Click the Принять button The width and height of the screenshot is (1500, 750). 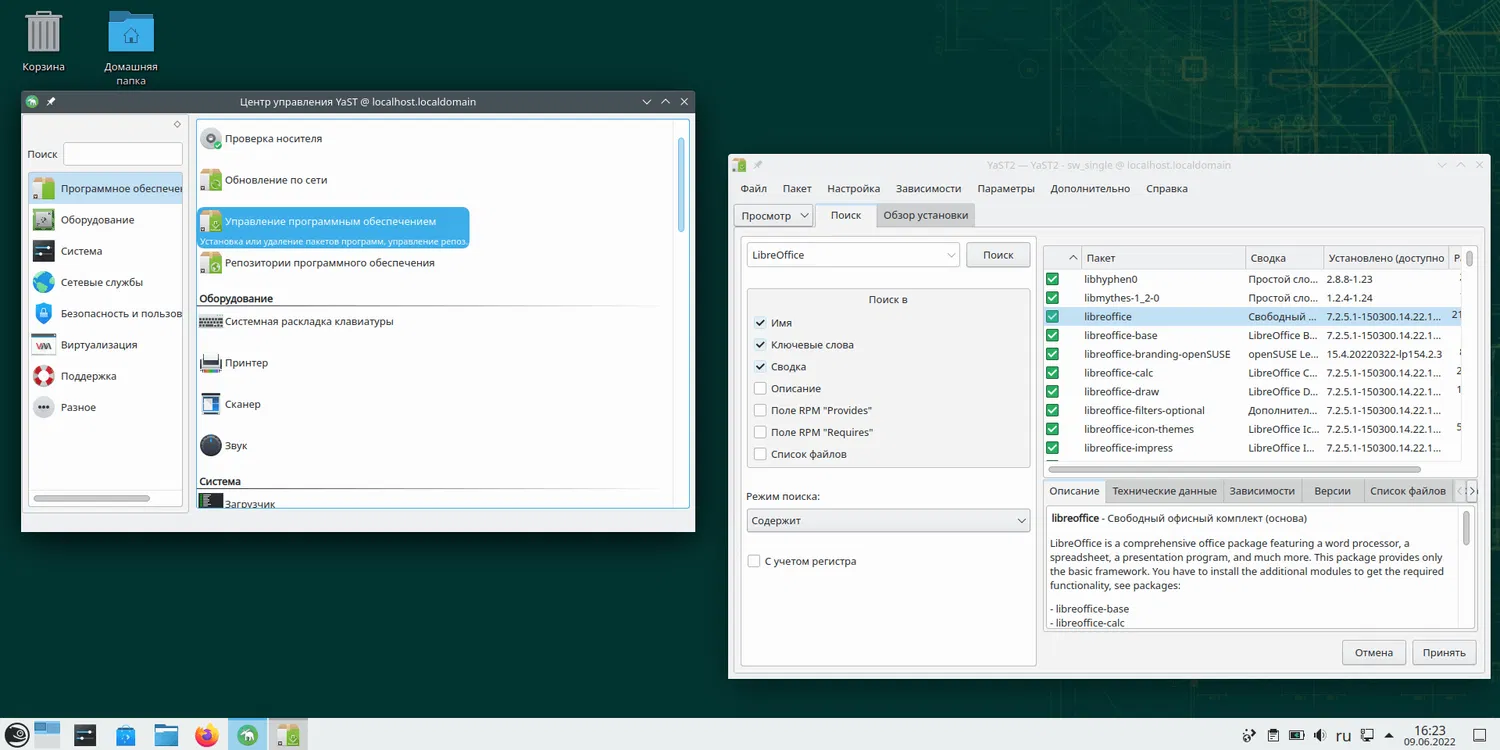pos(1444,653)
